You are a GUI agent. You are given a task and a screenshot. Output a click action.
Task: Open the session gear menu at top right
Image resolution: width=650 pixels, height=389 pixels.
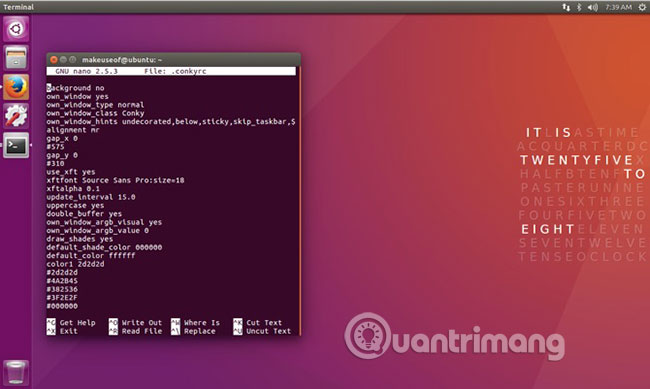click(x=642, y=7)
